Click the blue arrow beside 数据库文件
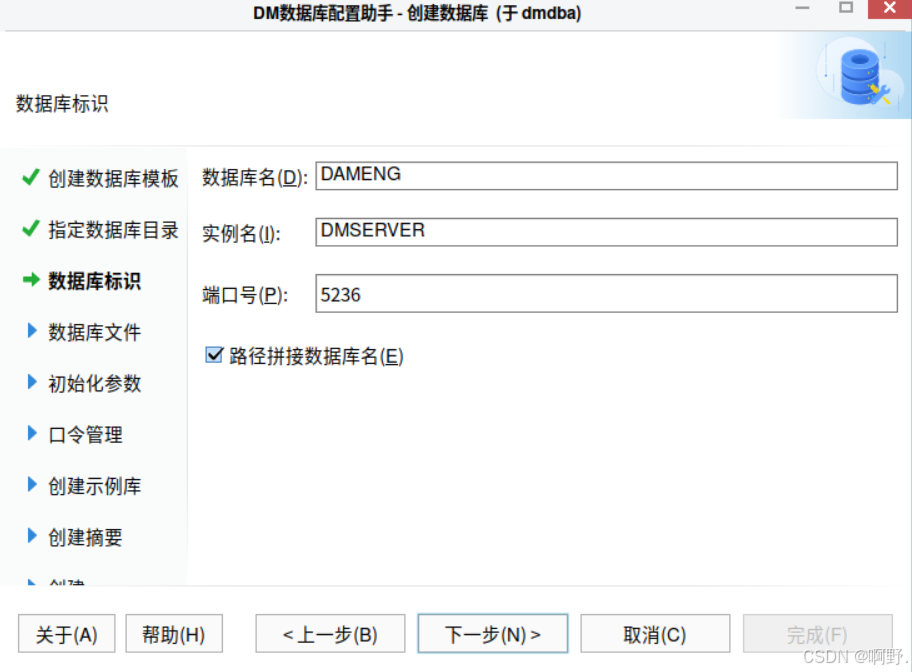This screenshot has width=912, height=672. coord(30,332)
